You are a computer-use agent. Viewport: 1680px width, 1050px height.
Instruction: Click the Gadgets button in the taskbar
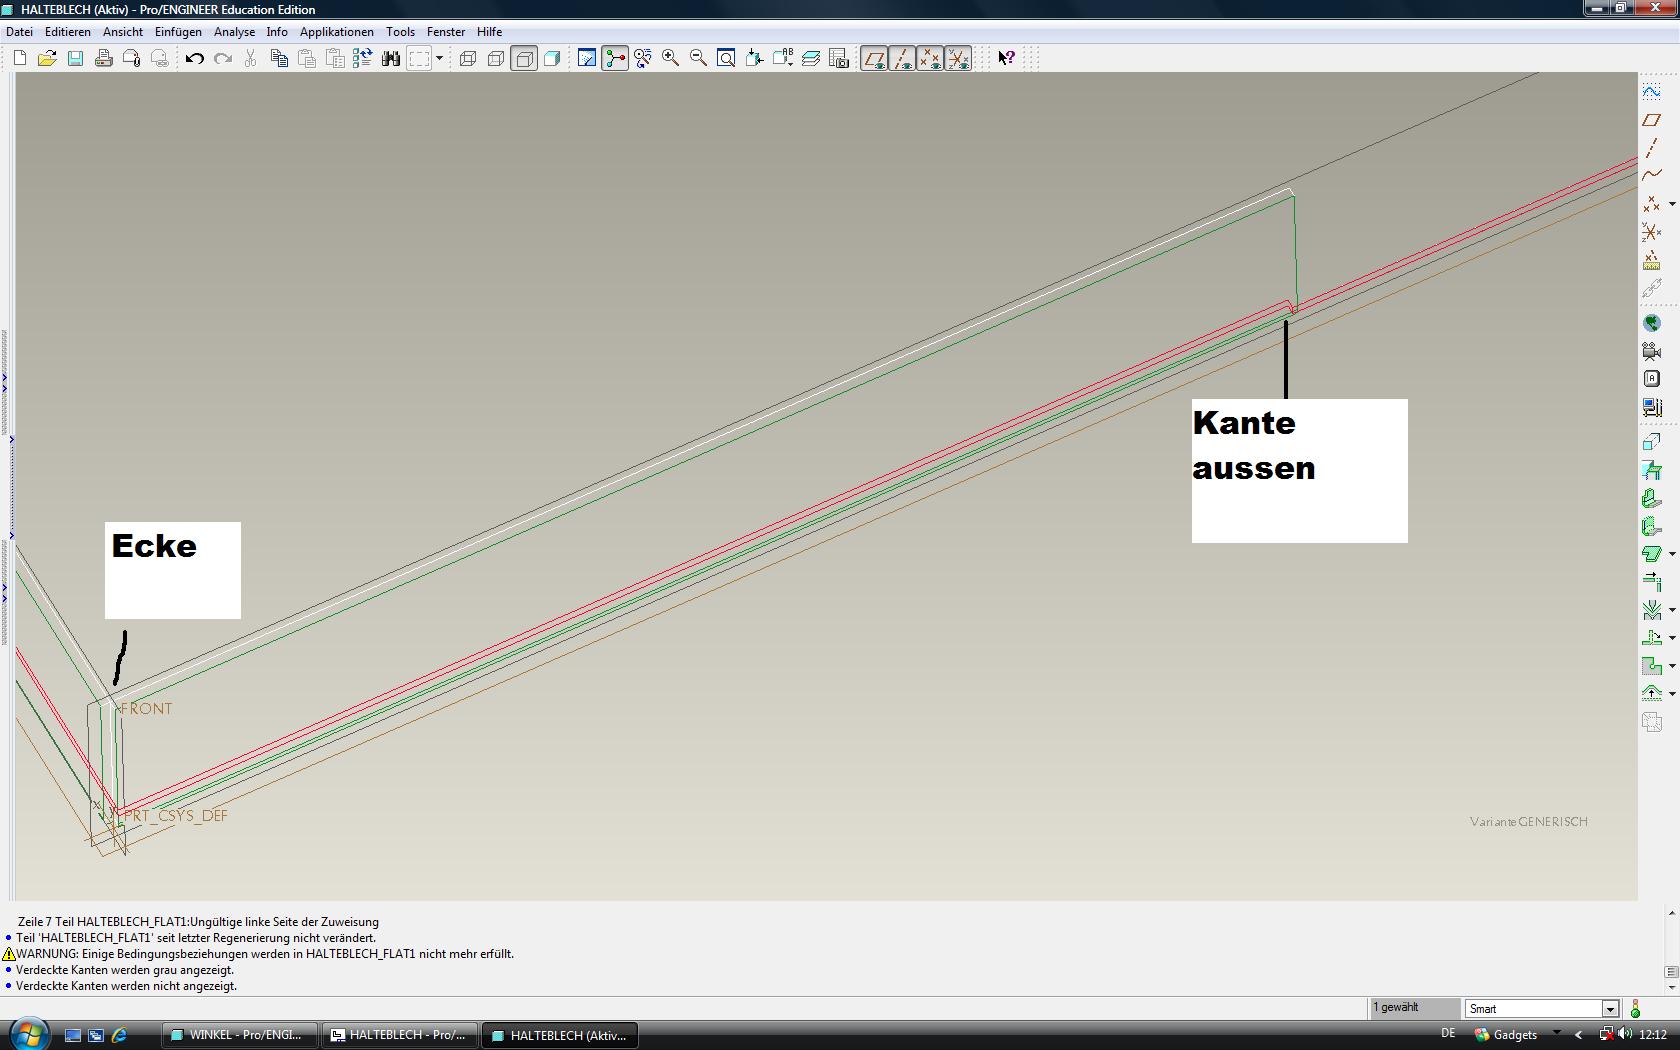(x=1506, y=1035)
